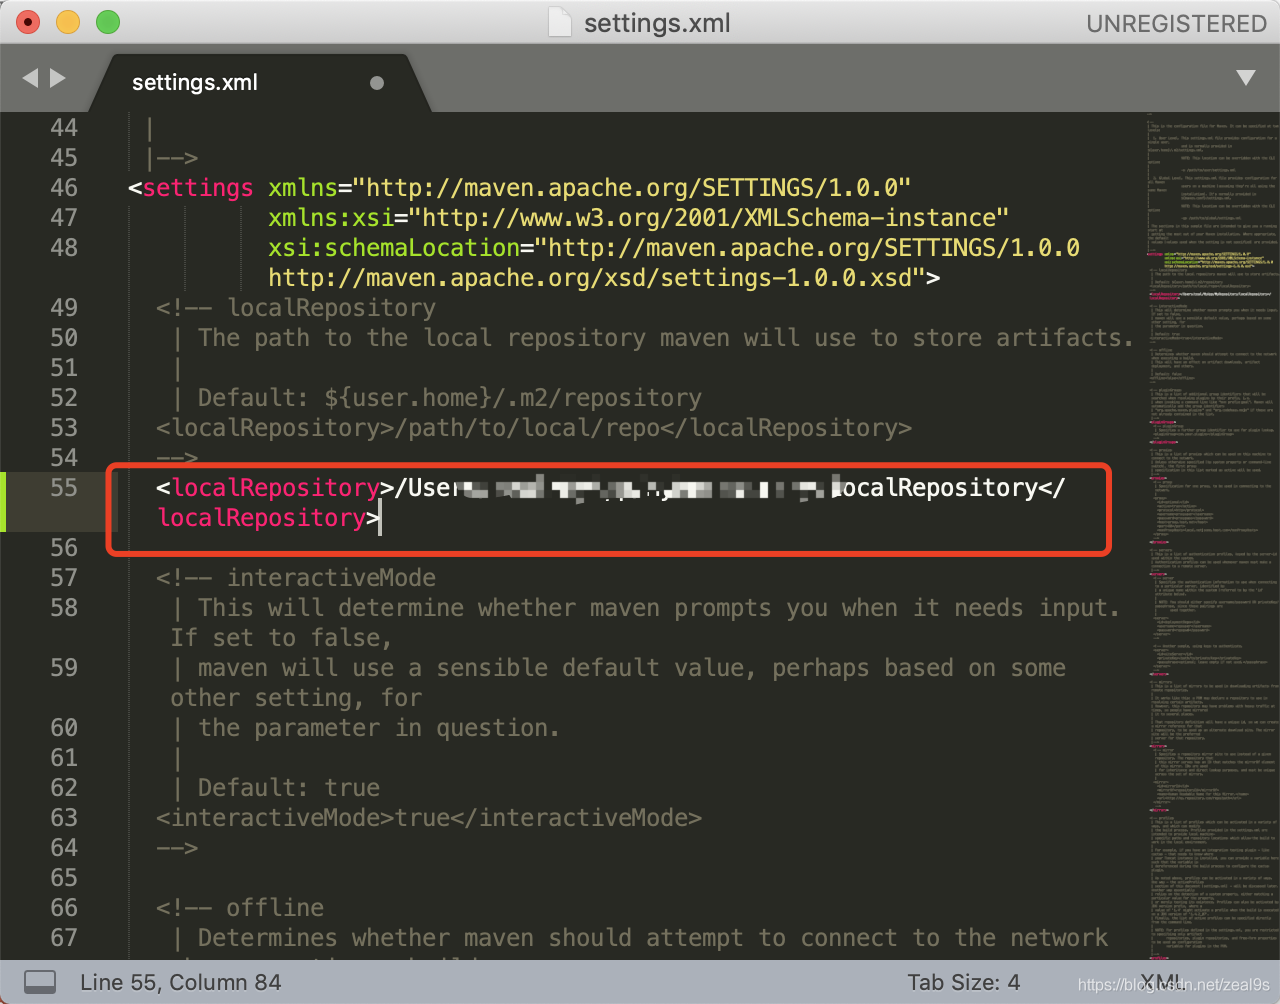
Task: Click 'the parameter in question.' line
Action: (x=379, y=728)
